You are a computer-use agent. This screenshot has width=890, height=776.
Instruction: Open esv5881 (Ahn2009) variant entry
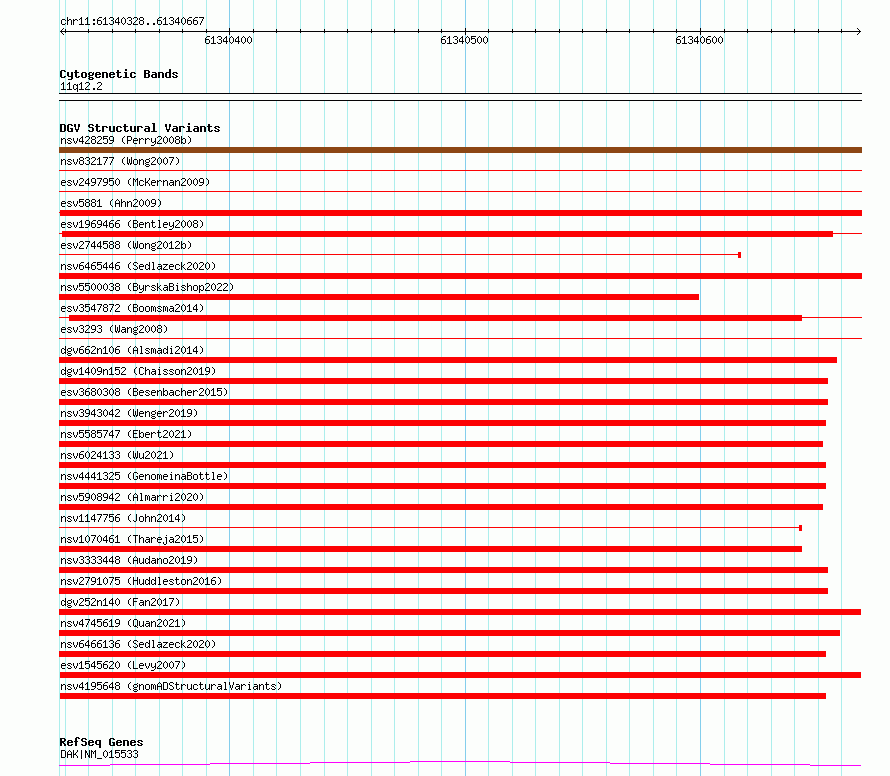pyautogui.click(x=111, y=203)
